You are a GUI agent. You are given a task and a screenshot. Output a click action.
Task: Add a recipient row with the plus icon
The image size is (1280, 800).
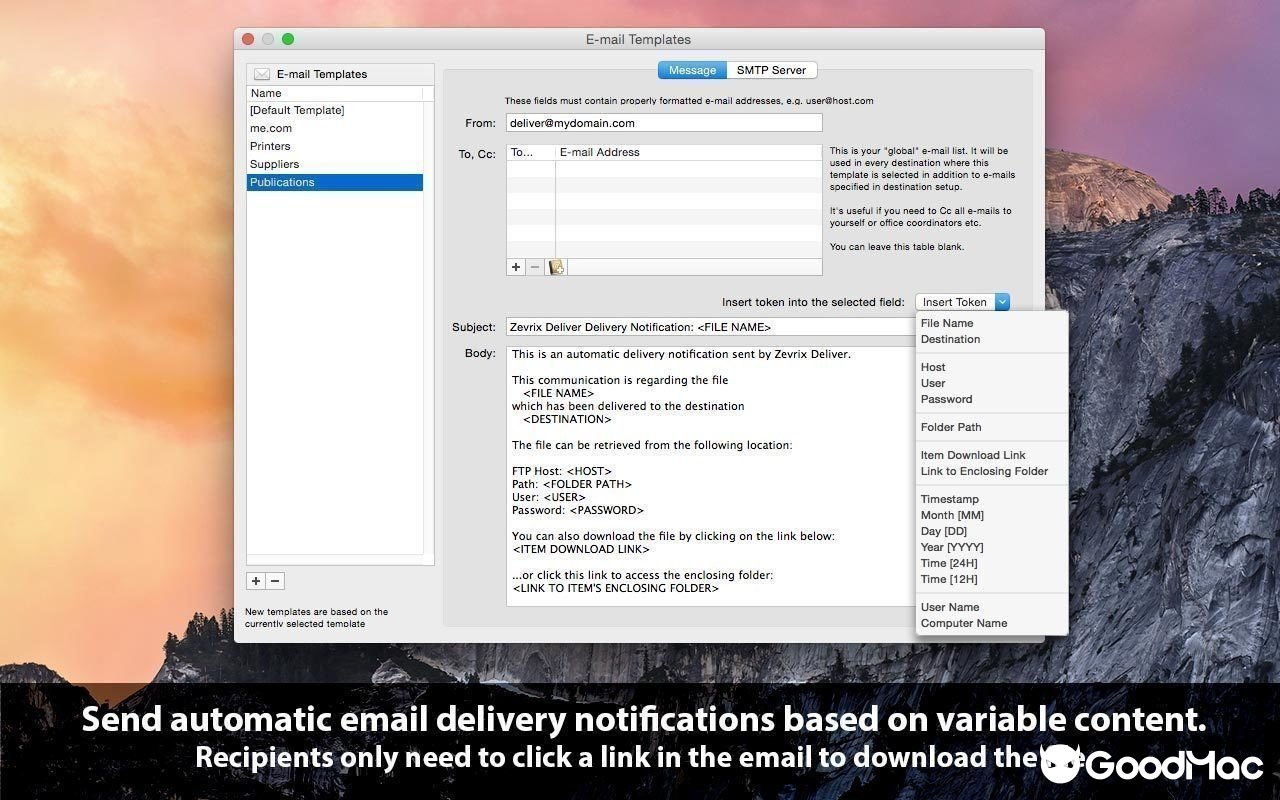515,266
